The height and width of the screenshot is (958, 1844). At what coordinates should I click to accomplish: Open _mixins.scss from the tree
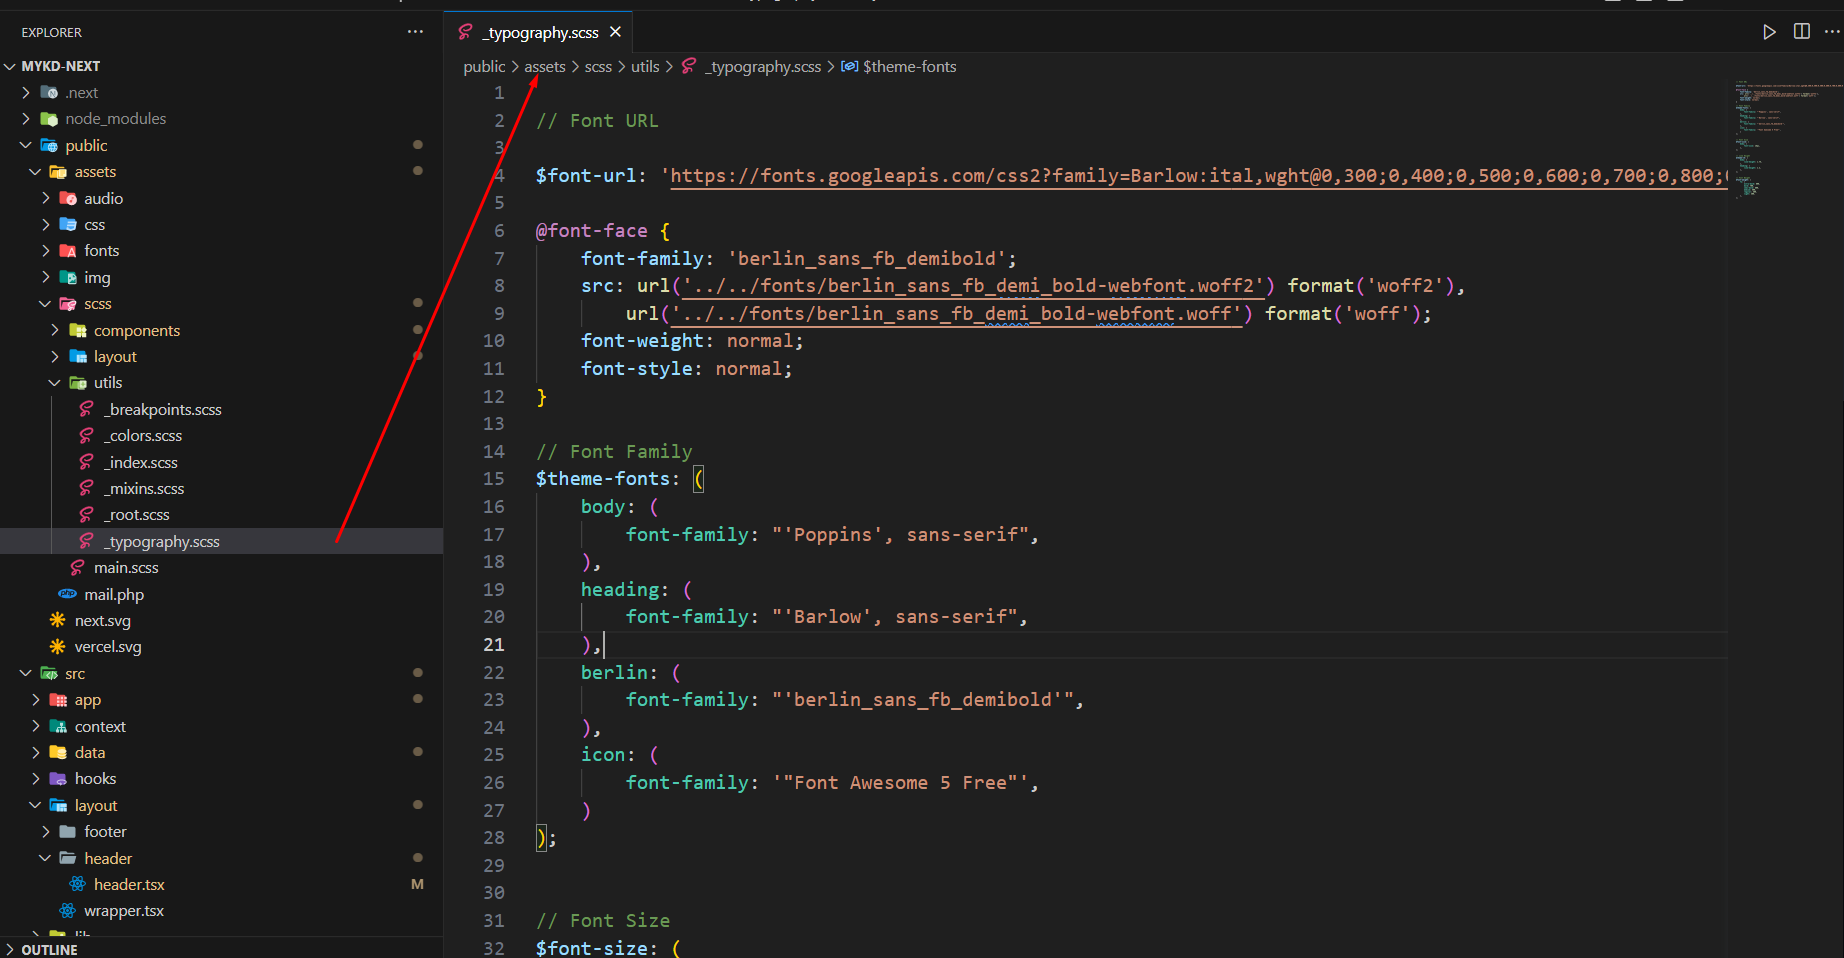[146, 488]
